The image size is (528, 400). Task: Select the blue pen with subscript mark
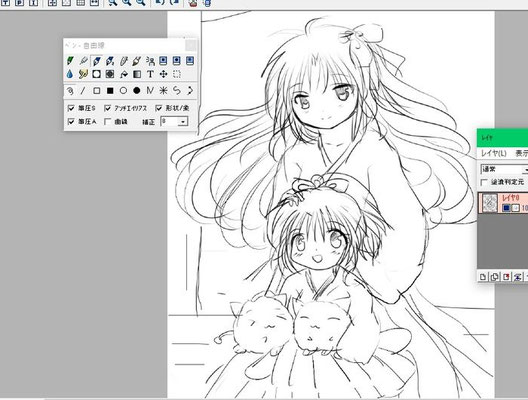coord(110,61)
